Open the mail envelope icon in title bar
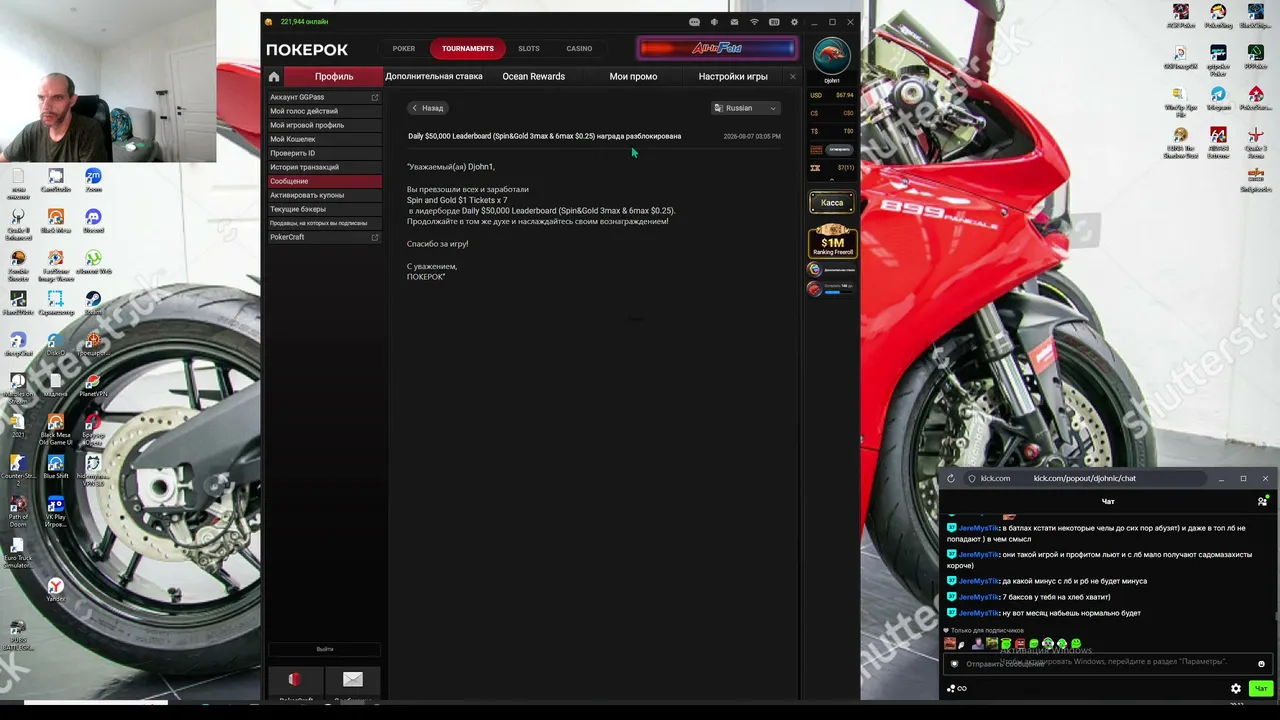This screenshot has height=720, width=1280. [734, 22]
